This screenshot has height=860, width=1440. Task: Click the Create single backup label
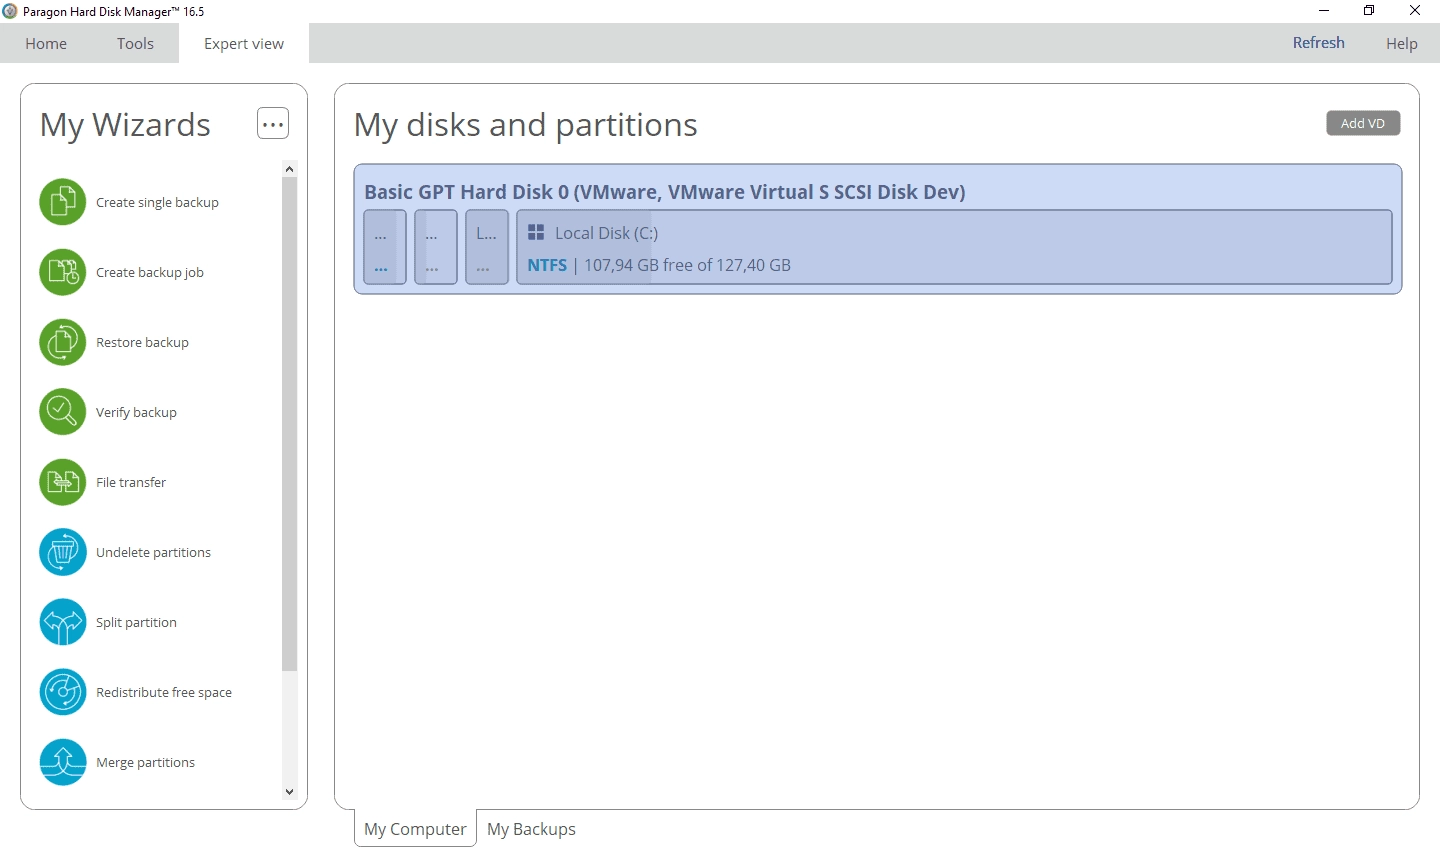[x=157, y=202]
